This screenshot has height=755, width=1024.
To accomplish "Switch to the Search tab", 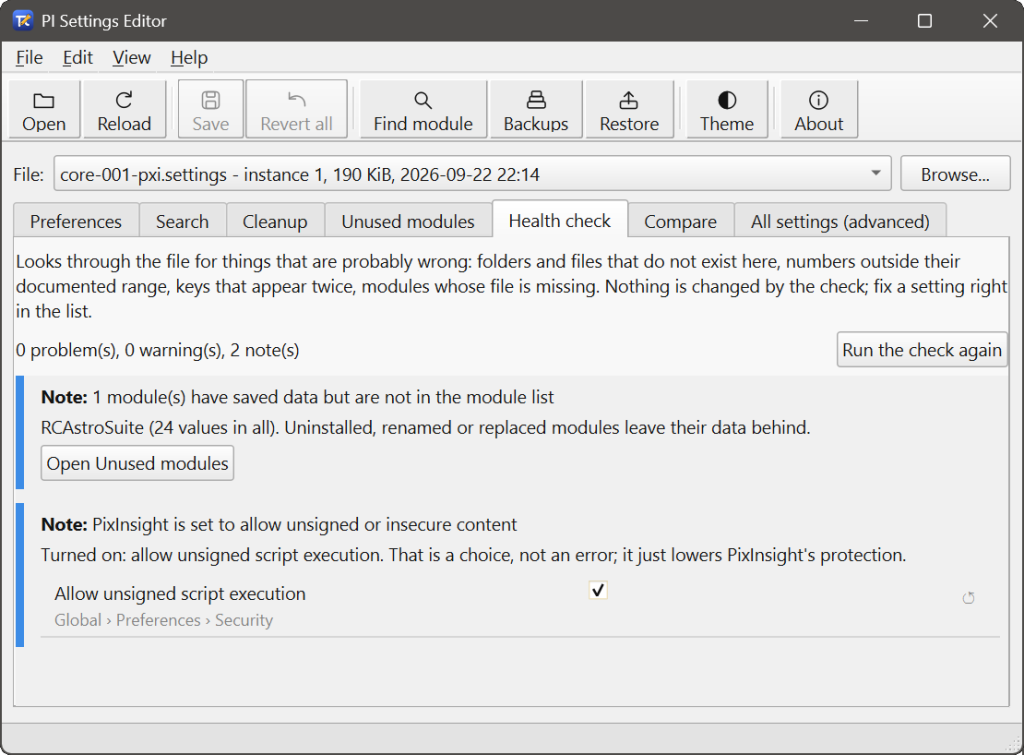I will [x=182, y=221].
